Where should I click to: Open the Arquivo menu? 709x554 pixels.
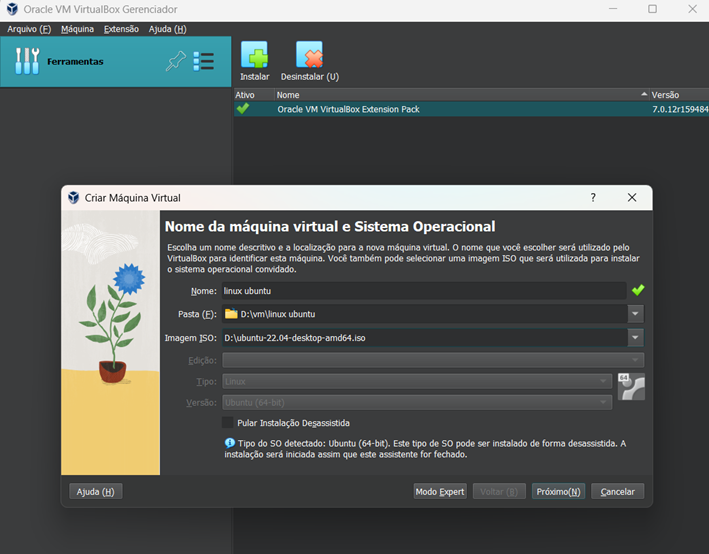coord(29,29)
